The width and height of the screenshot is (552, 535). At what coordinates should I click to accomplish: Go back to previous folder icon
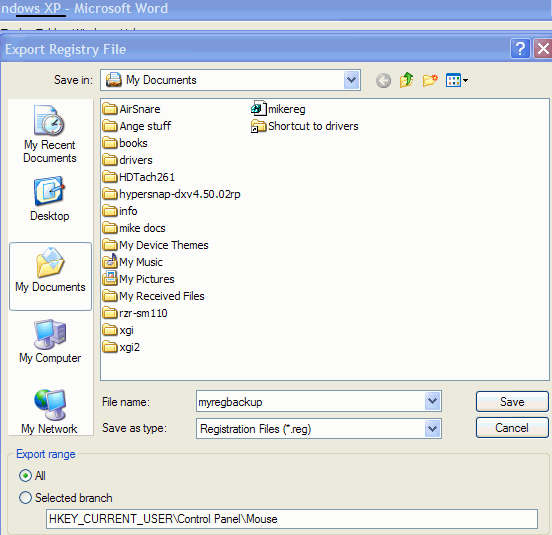pyautogui.click(x=383, y=81)
